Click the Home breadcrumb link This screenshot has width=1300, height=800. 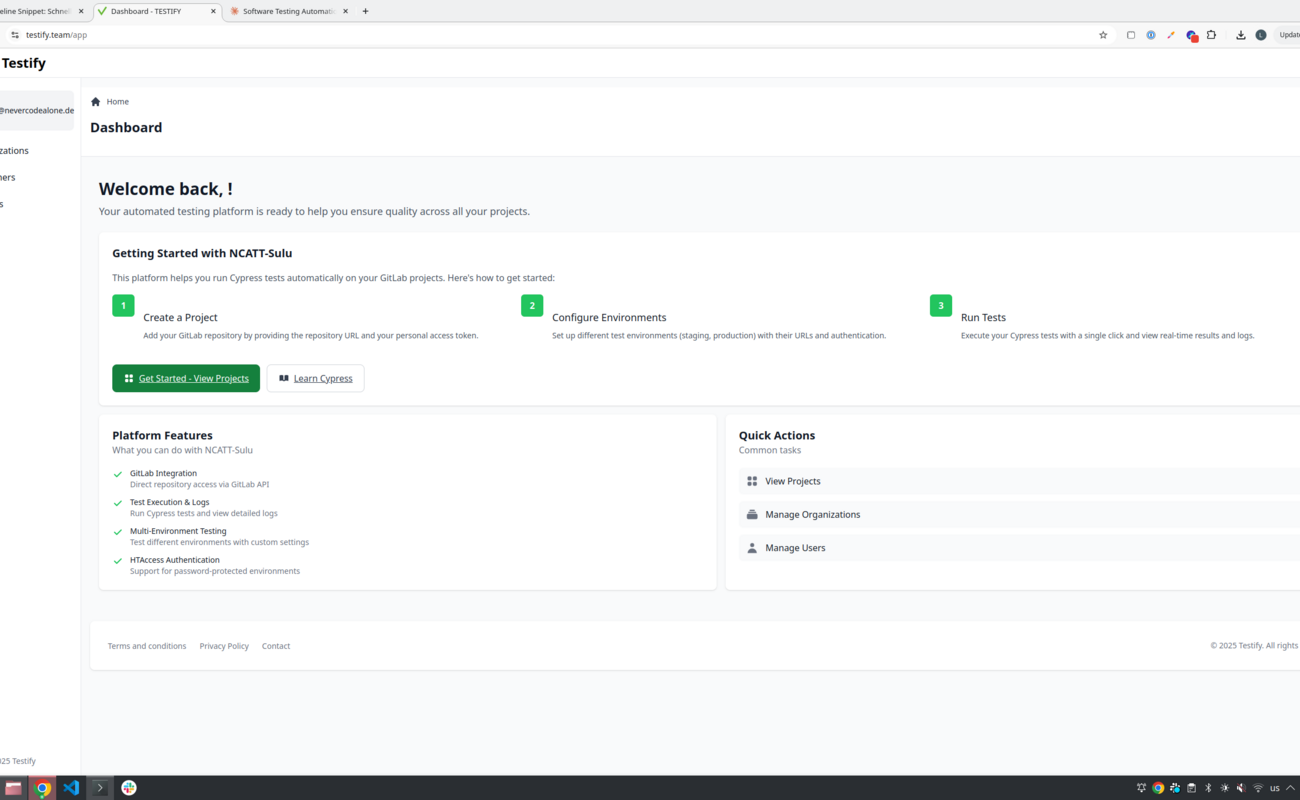pyautogui.click(x=118, y=102)
